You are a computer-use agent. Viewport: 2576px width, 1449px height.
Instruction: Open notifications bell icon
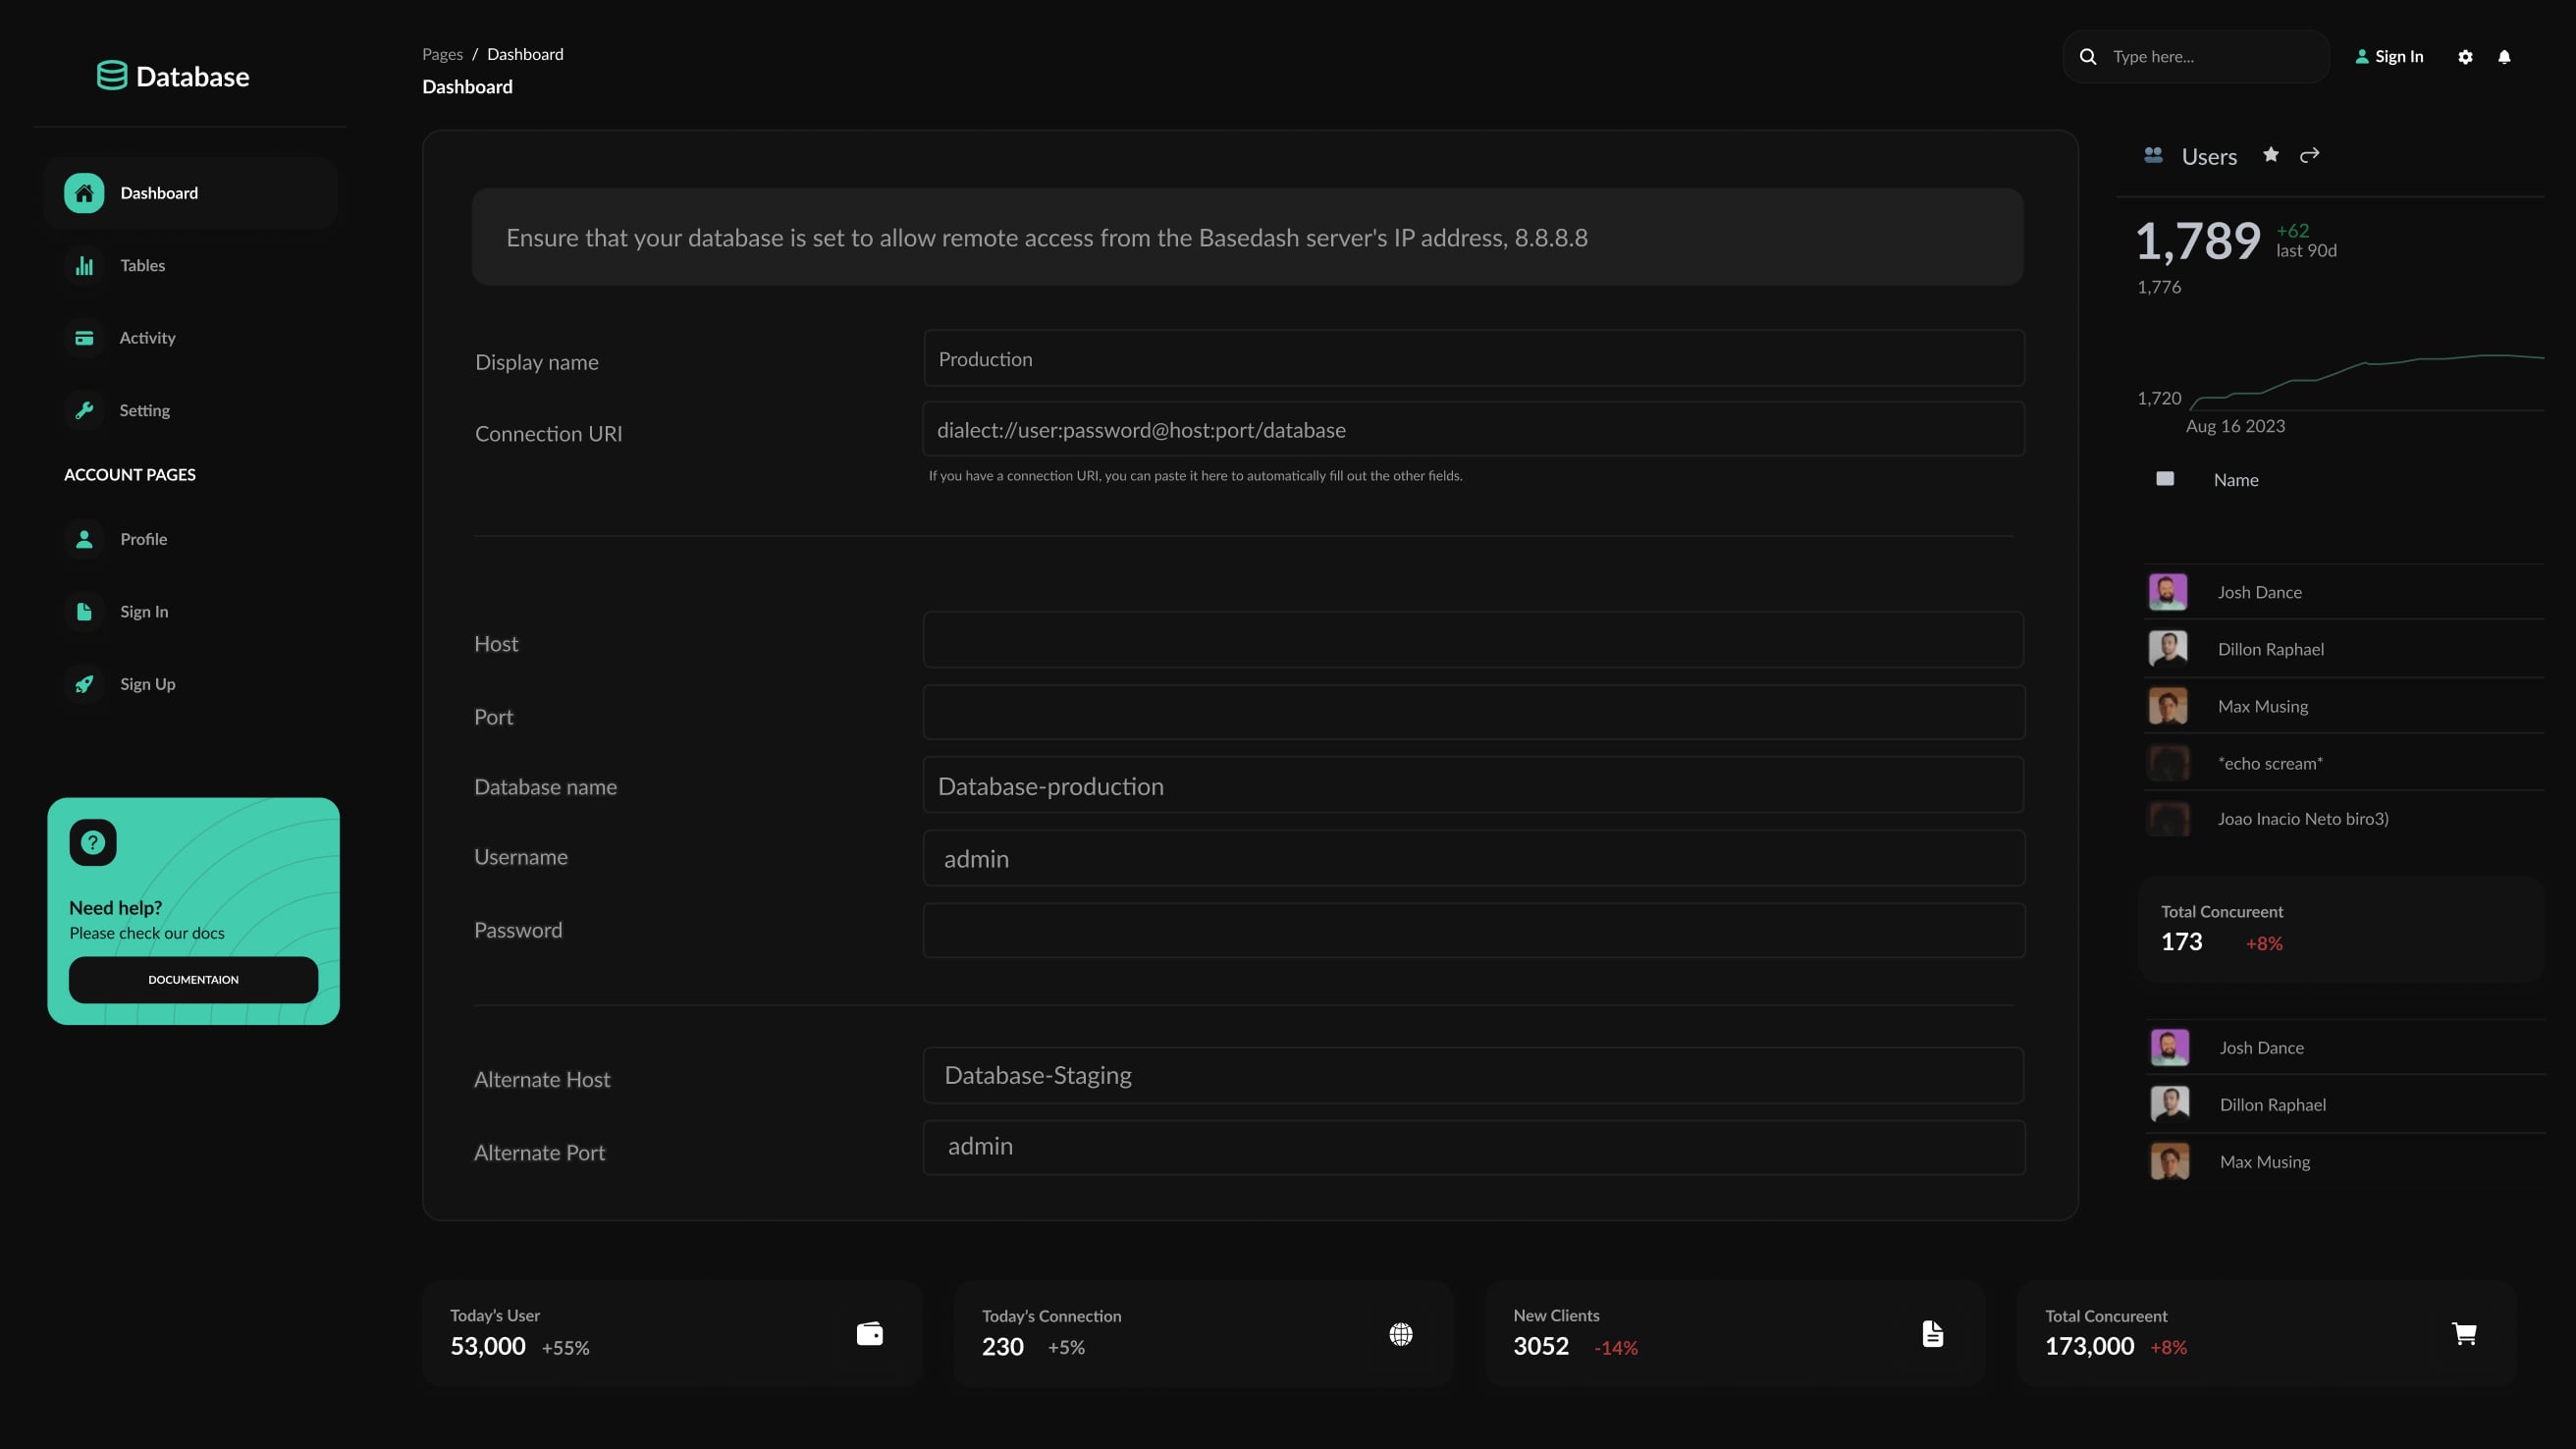point(2504,57)
